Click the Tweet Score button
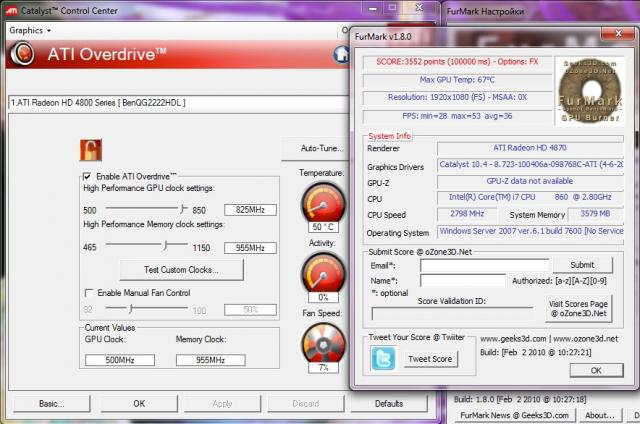The height and width of the screenshot is (424, 640). coord(430,359)
